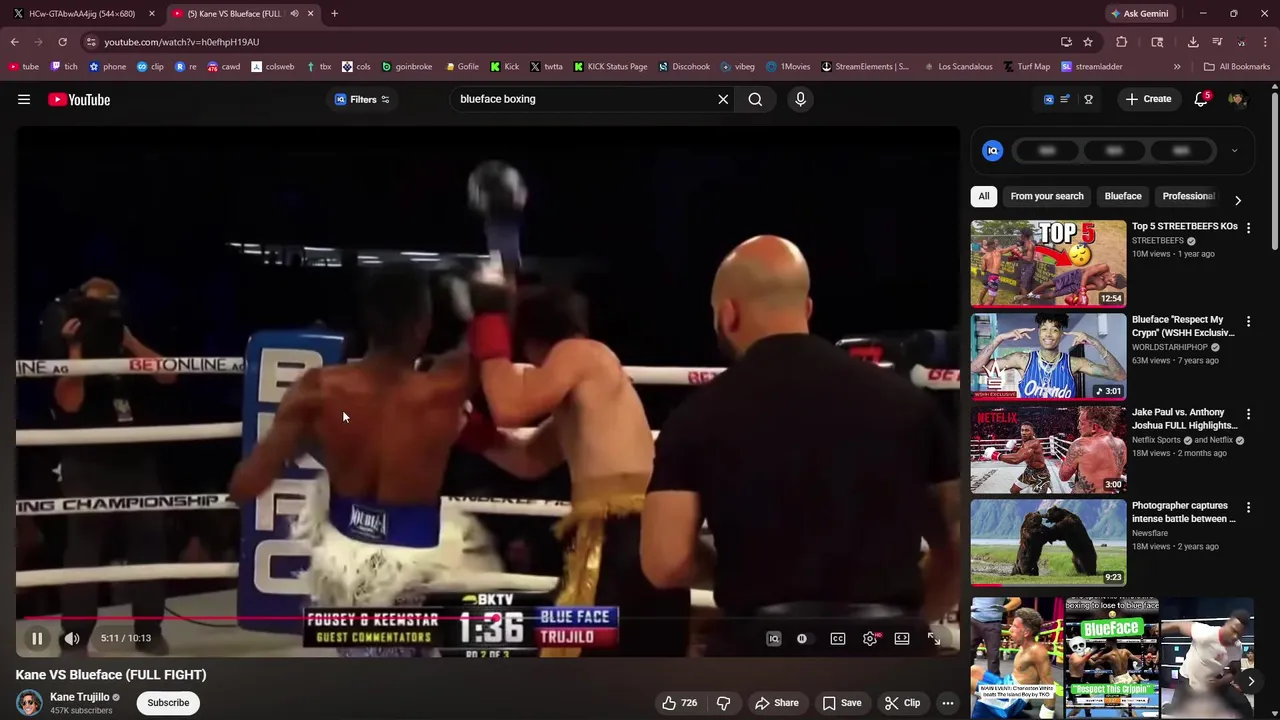The width and height of the screenshot is (1280, 720).
Task: Open options for Blueface Respect My Cryp
Action: [x=1248, y=321]
